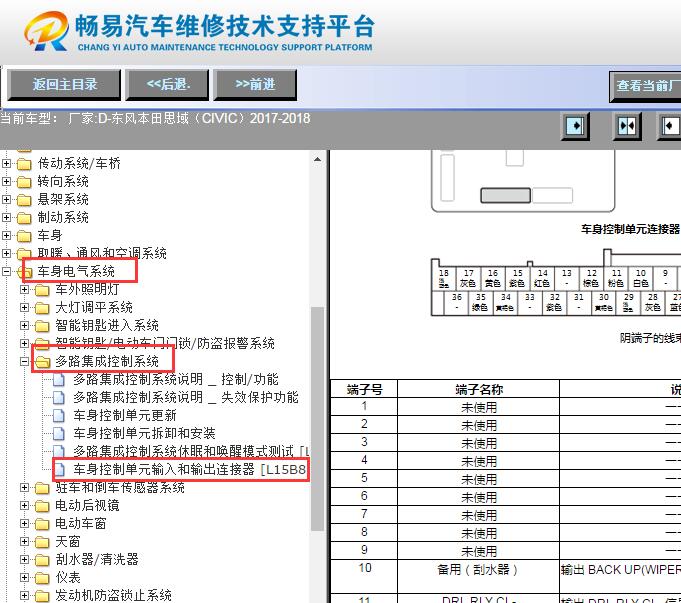Select the 车身 folder icon
The width and height of the screenshot is (681, 603).
24,236
